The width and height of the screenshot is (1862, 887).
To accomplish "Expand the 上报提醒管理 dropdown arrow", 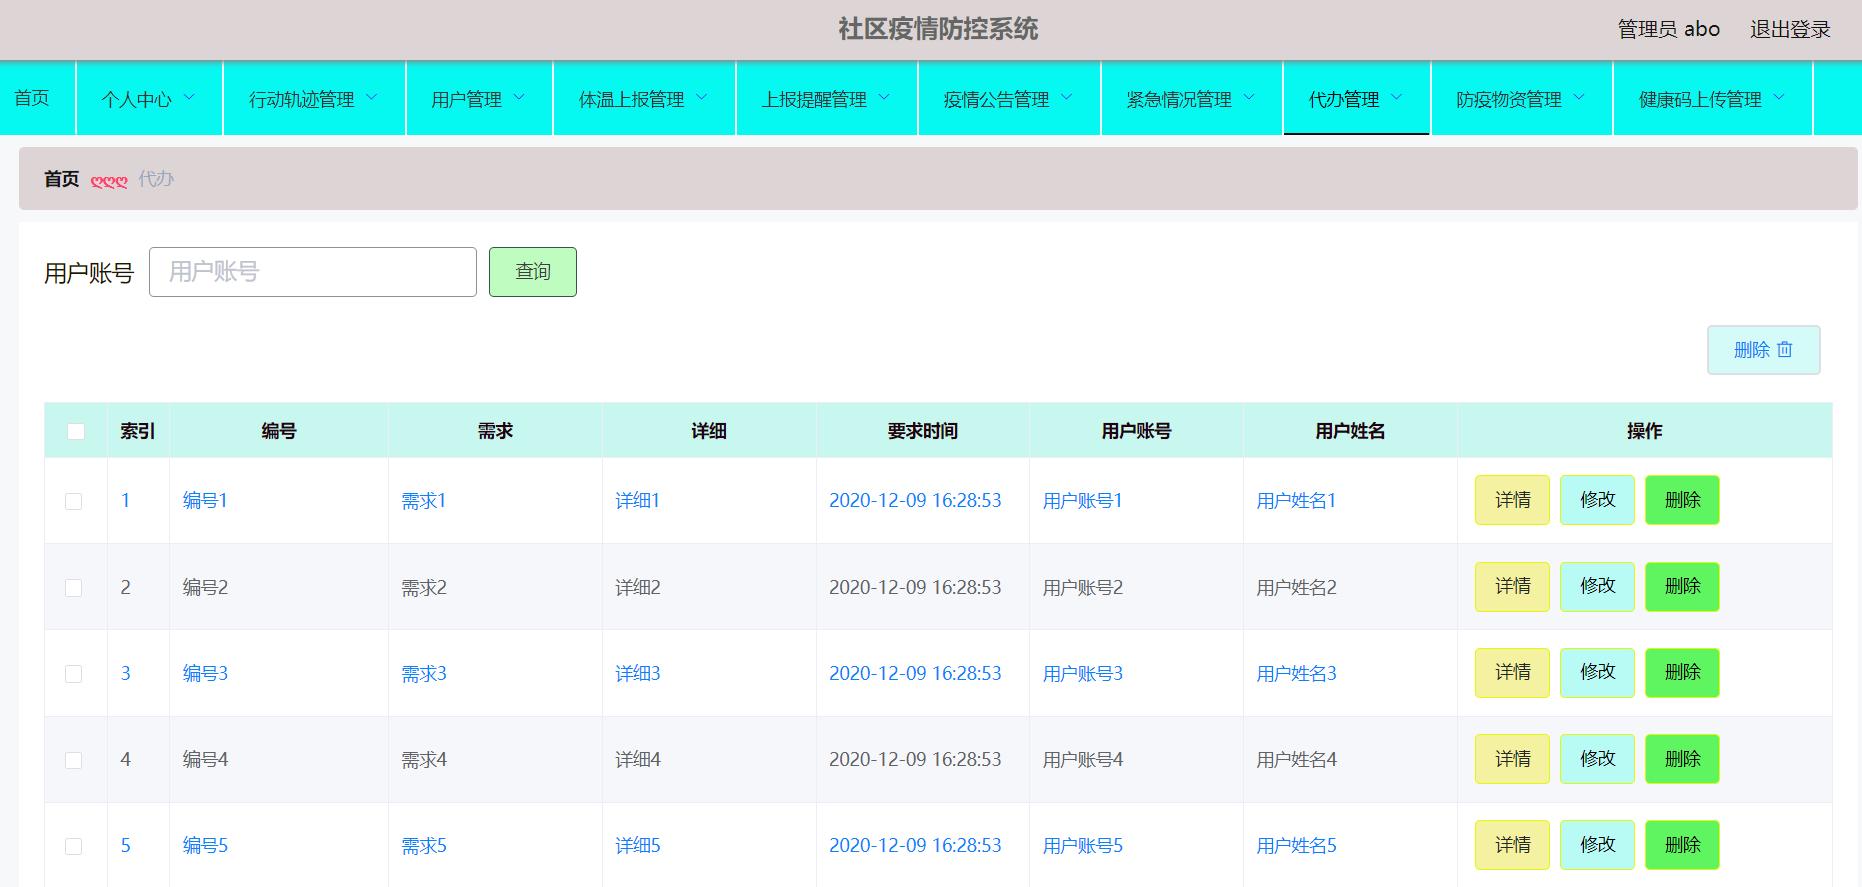I will pos(884,98).
